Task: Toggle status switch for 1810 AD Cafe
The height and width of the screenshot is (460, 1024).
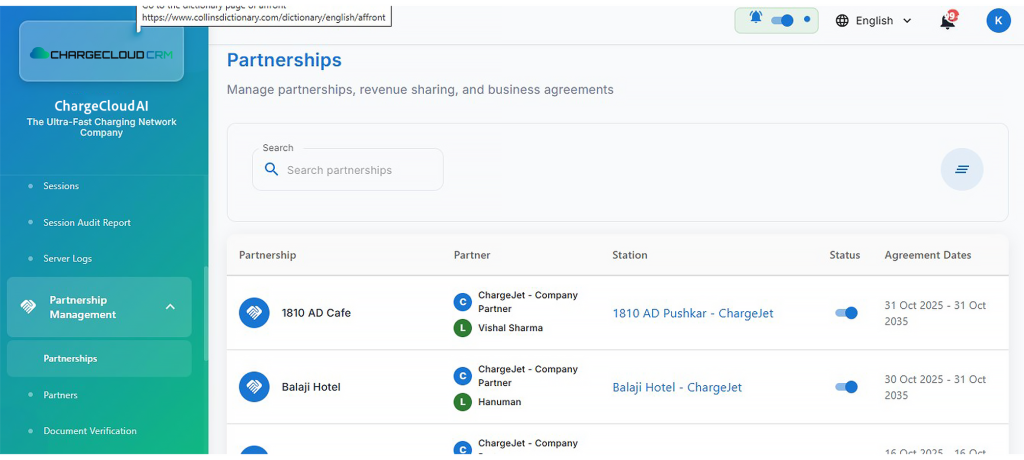Action: pos(846,313)
